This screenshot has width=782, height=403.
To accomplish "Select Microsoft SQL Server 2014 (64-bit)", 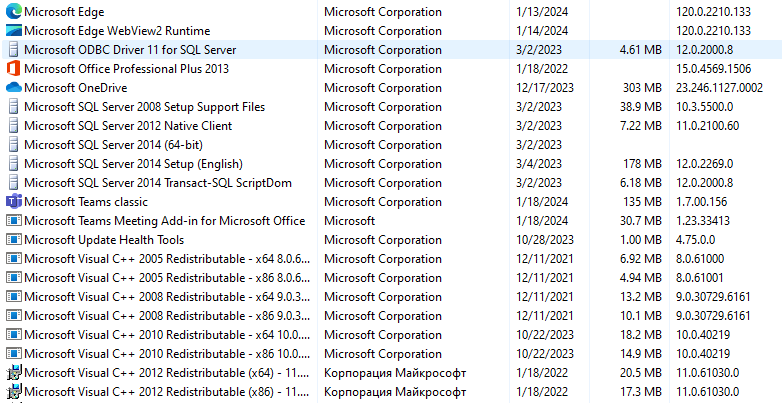I will tap(113, 144).
